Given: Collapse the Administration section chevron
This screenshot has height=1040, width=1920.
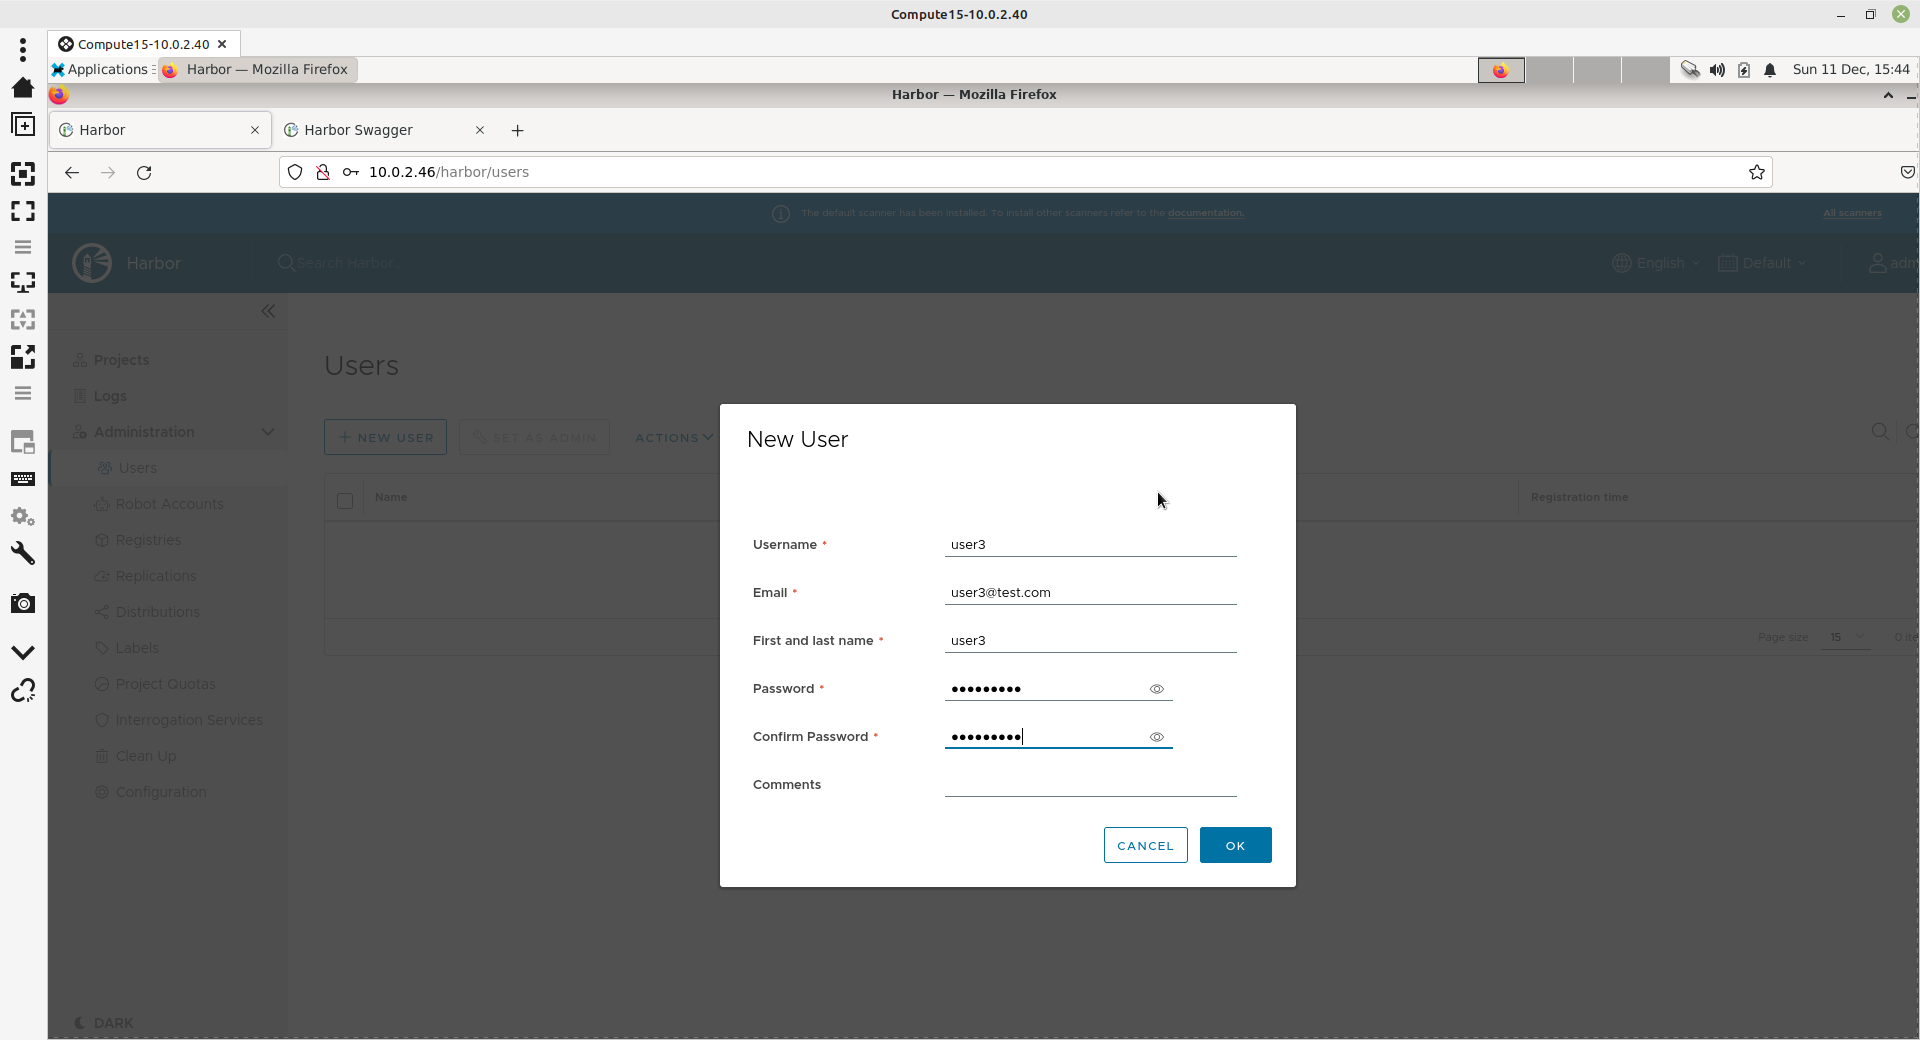Looking at the screenshot, I should click(x=268, y=432).
